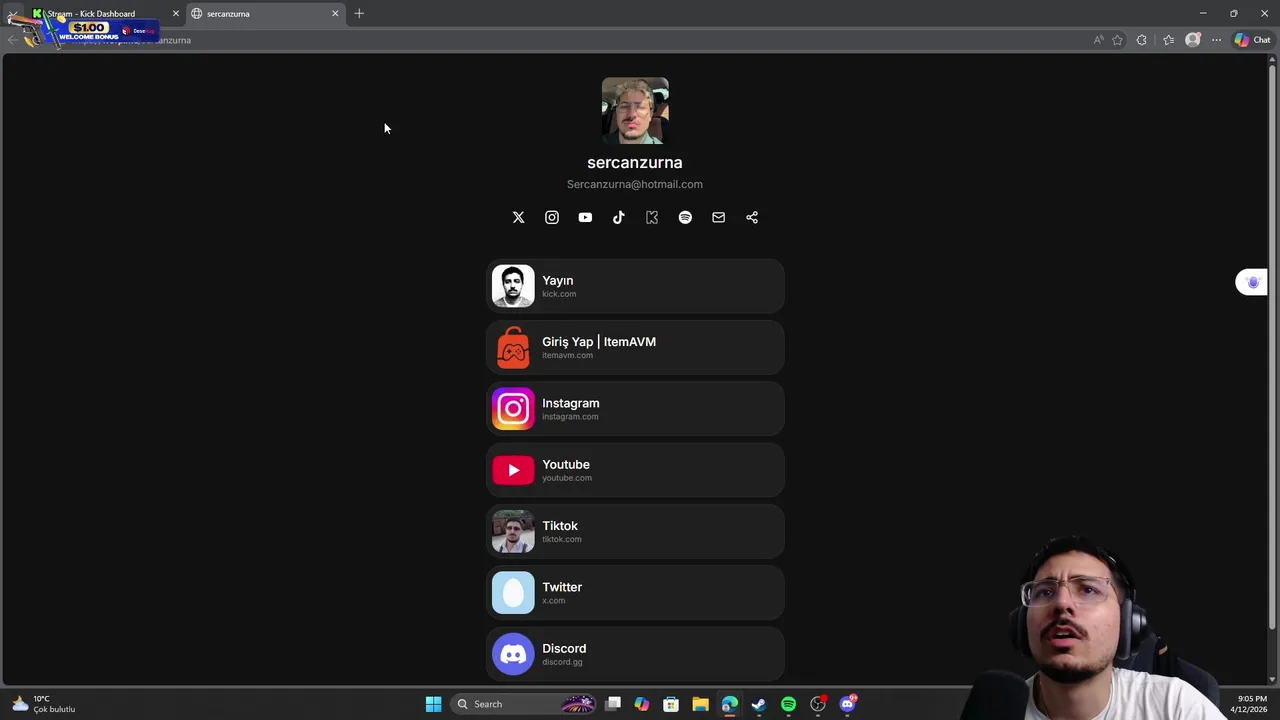Click the share icon in the social row
Image resolution: width=1280 pixels, height=720 pixels.
click(x=752, y=217)
